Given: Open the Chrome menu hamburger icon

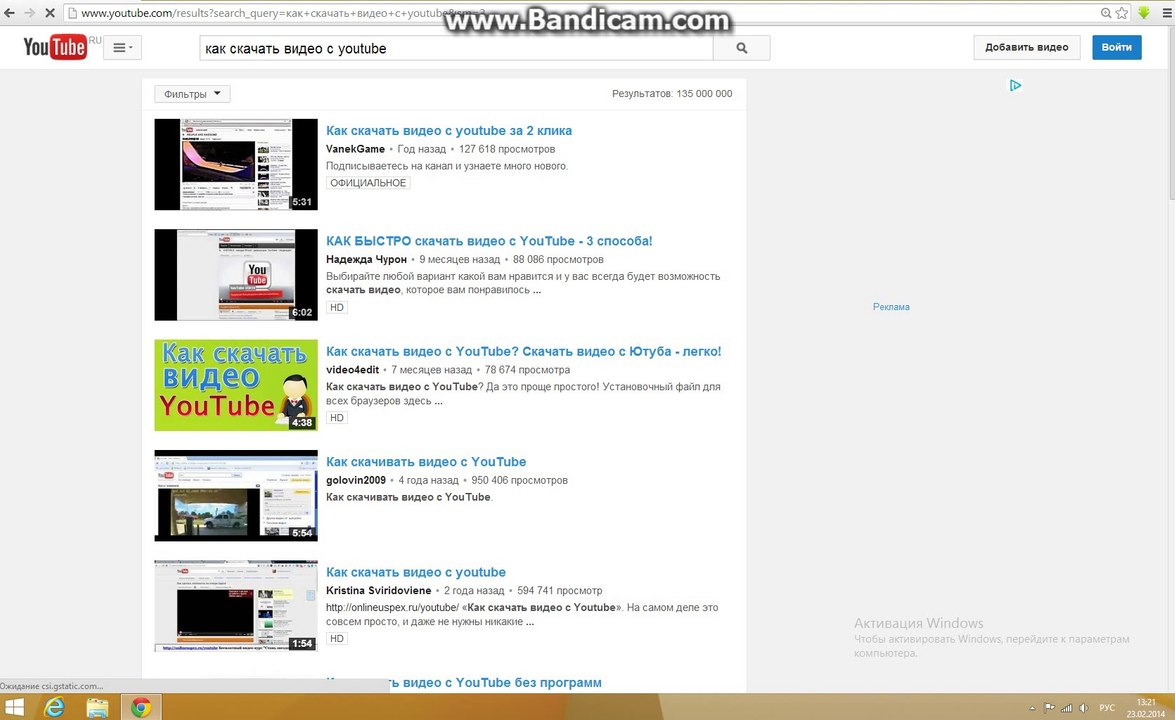Looking at the screenshot, I should click(x=1165, y=13).
